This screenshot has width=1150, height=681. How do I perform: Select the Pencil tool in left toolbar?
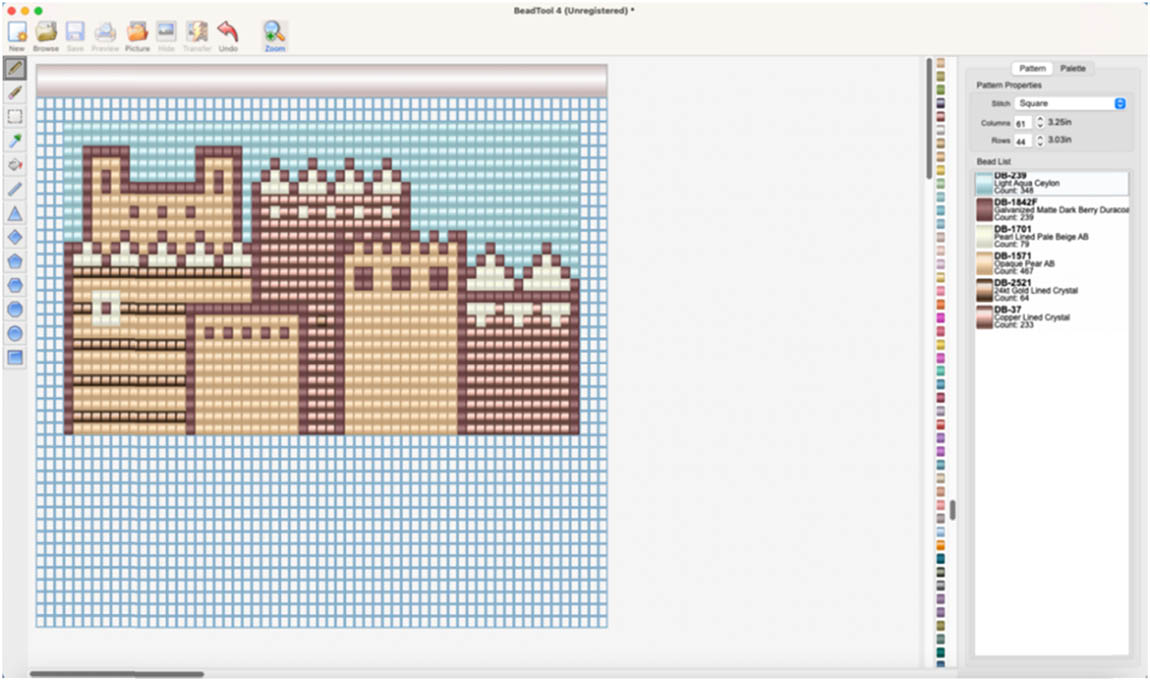[x=15, y=68]
